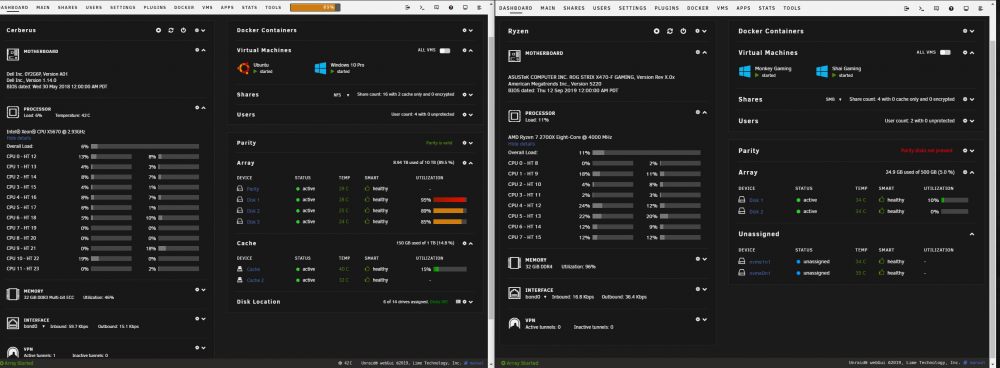Click terminal icon in Cerberus top bar
Screen dimensions: 1000x368
tap(422, 8)
